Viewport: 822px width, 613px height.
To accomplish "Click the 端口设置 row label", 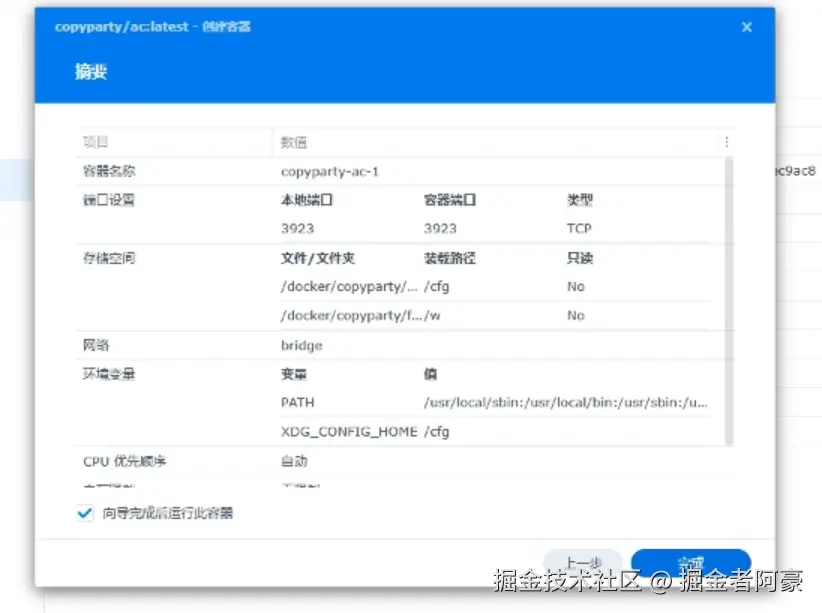I will tap(109, 200).
